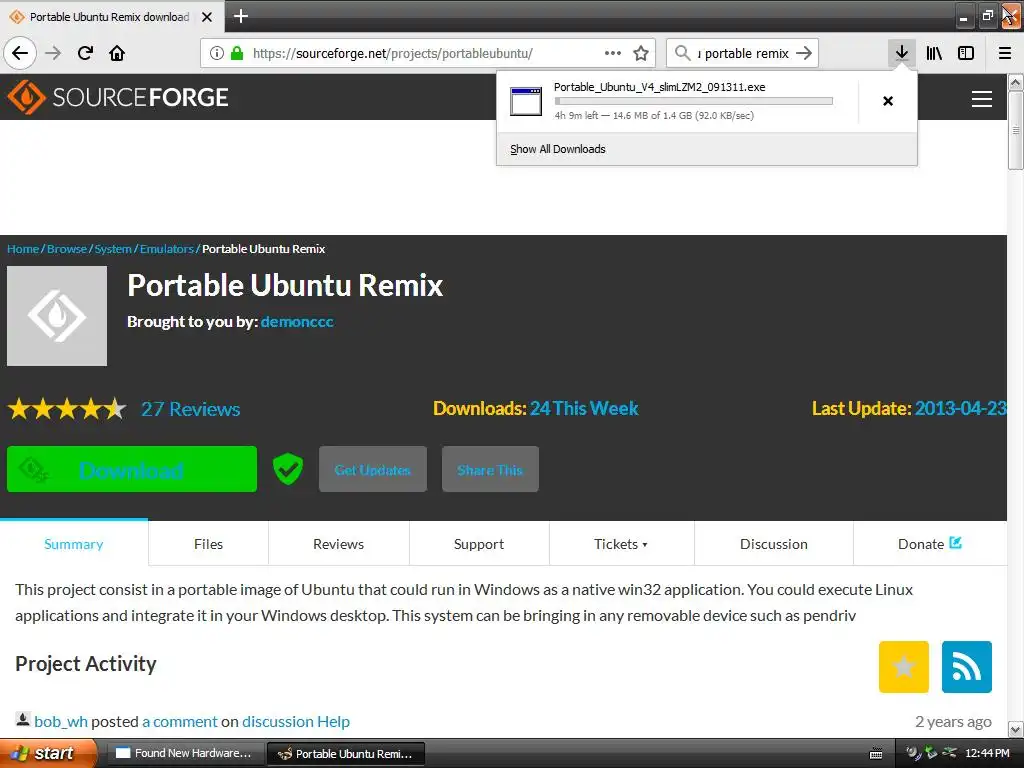Click the search box with 'portable remix'
Screen dimensions: 1024x768
(743, 53)
